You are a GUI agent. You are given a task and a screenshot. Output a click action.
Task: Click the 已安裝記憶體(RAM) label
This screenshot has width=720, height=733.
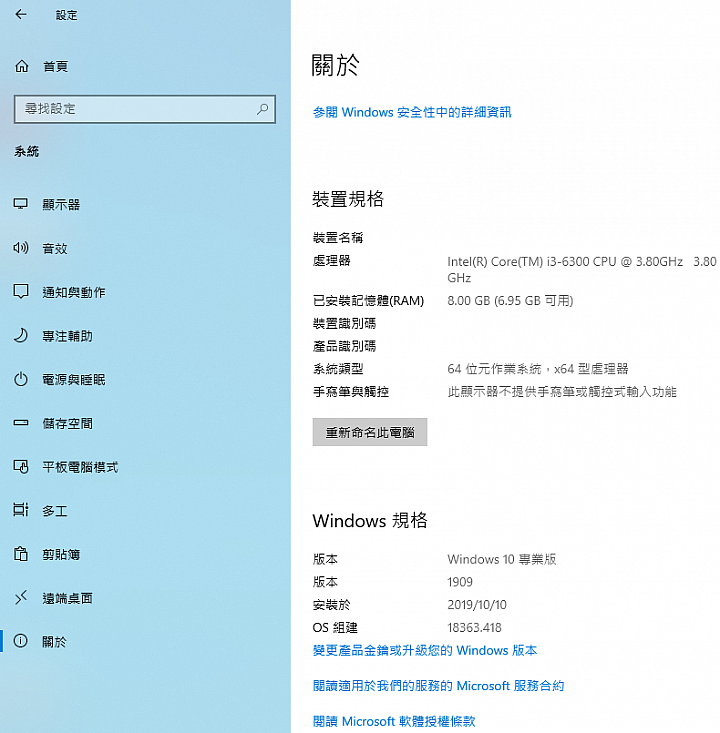pyautogui.click(x=368, y=301)
